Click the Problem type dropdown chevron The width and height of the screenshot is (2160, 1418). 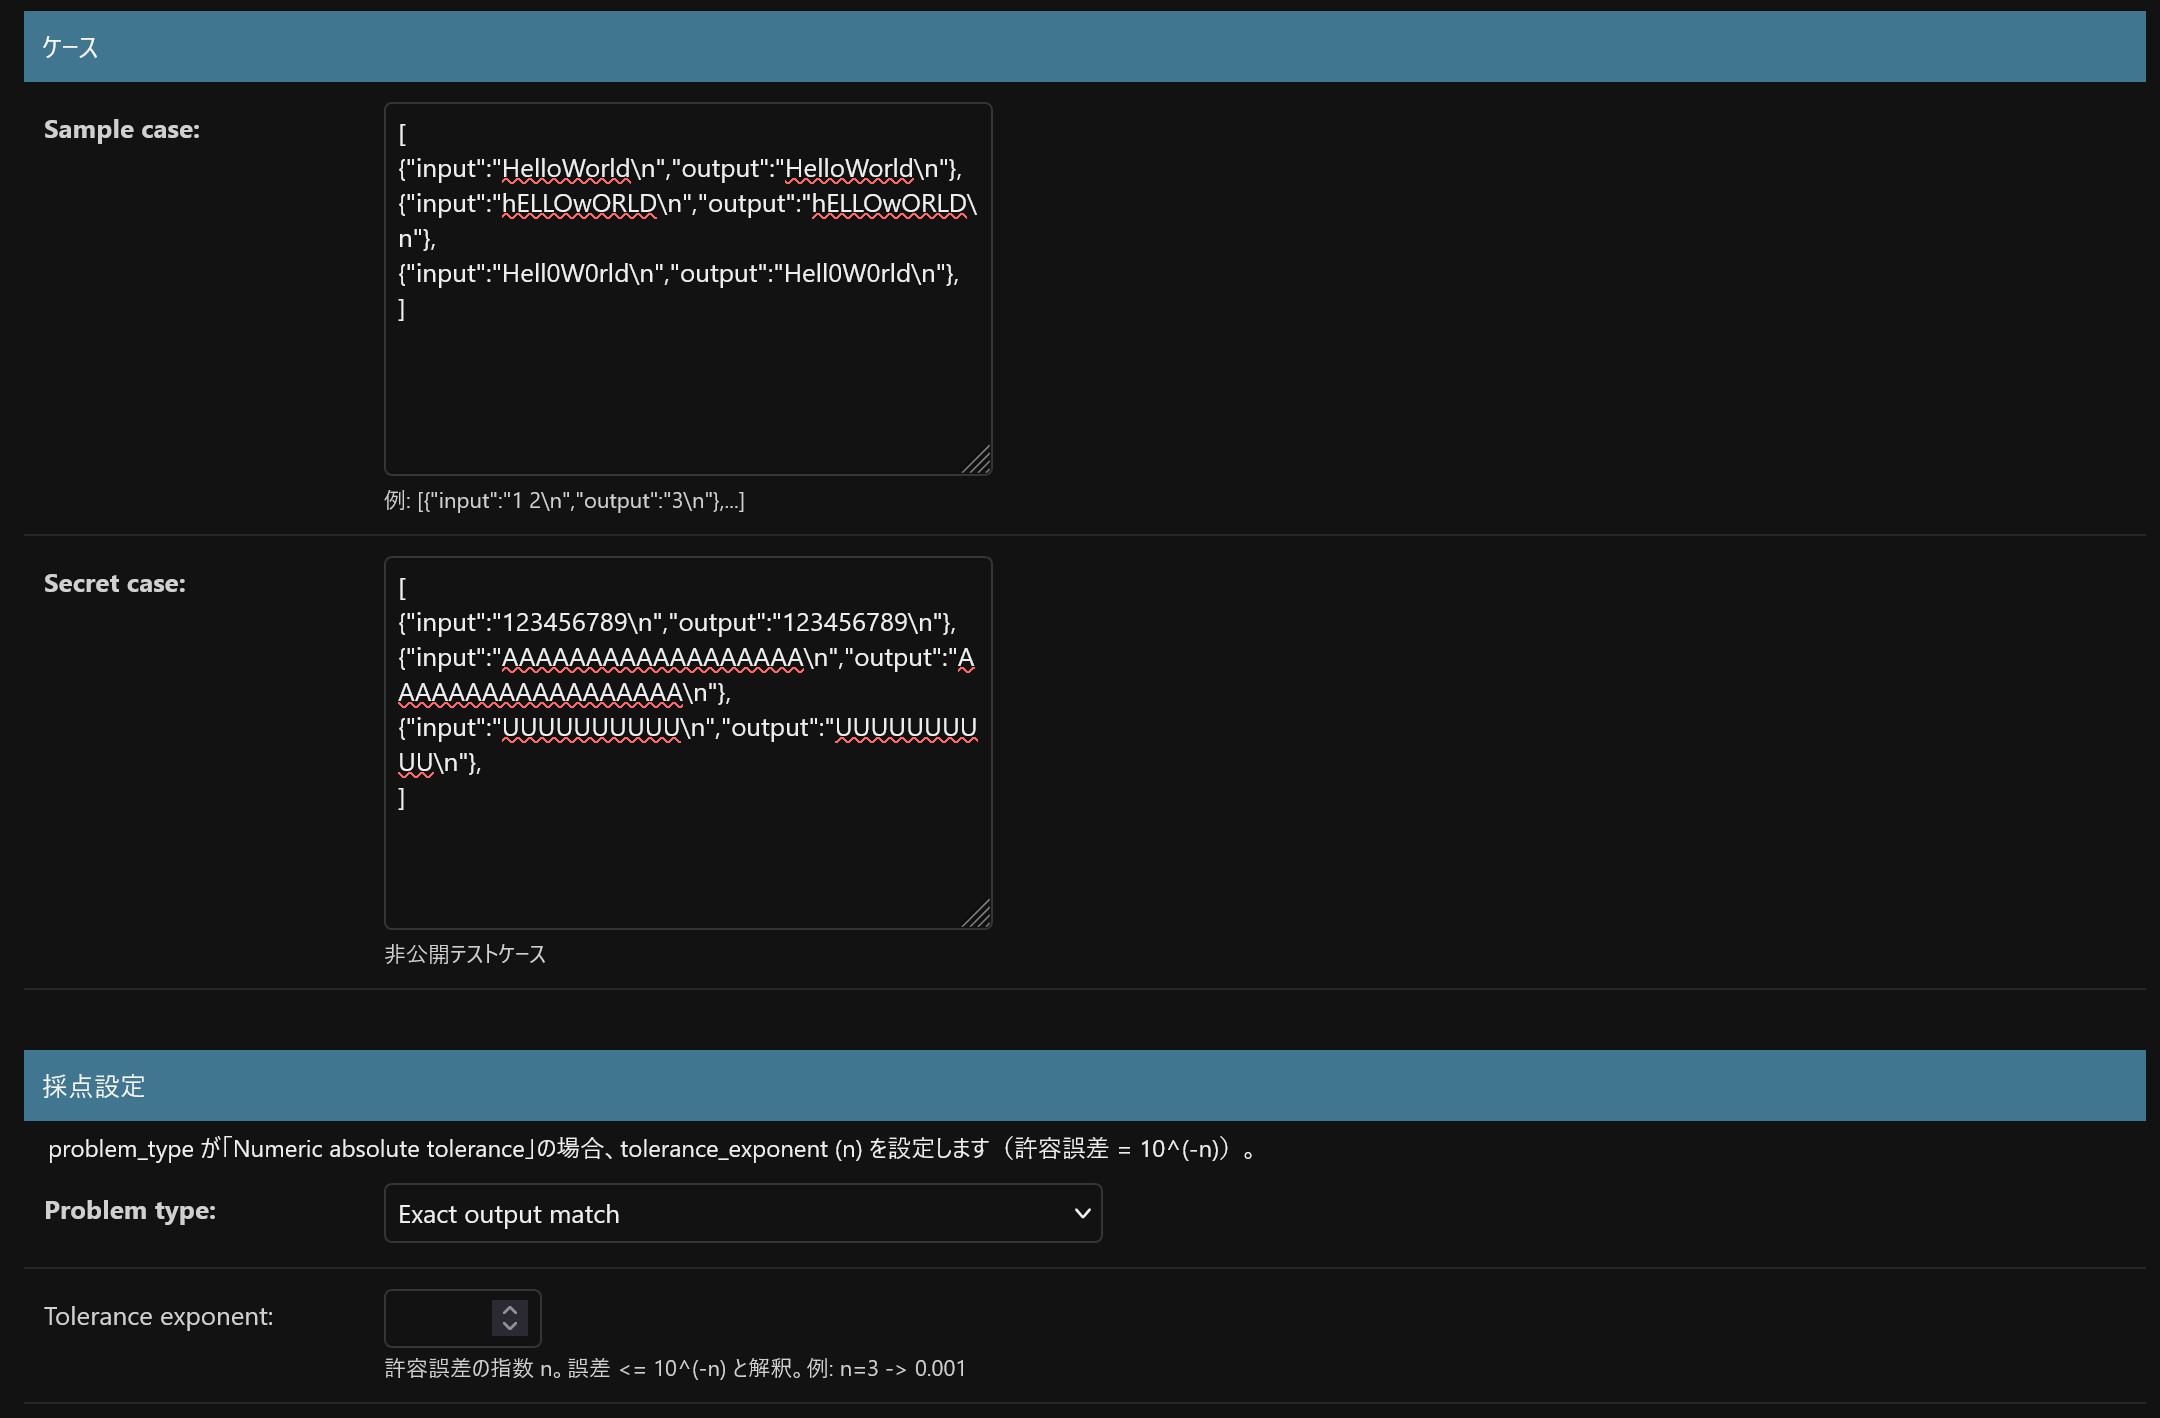pyautogui.click(x=1081, y=1213)
